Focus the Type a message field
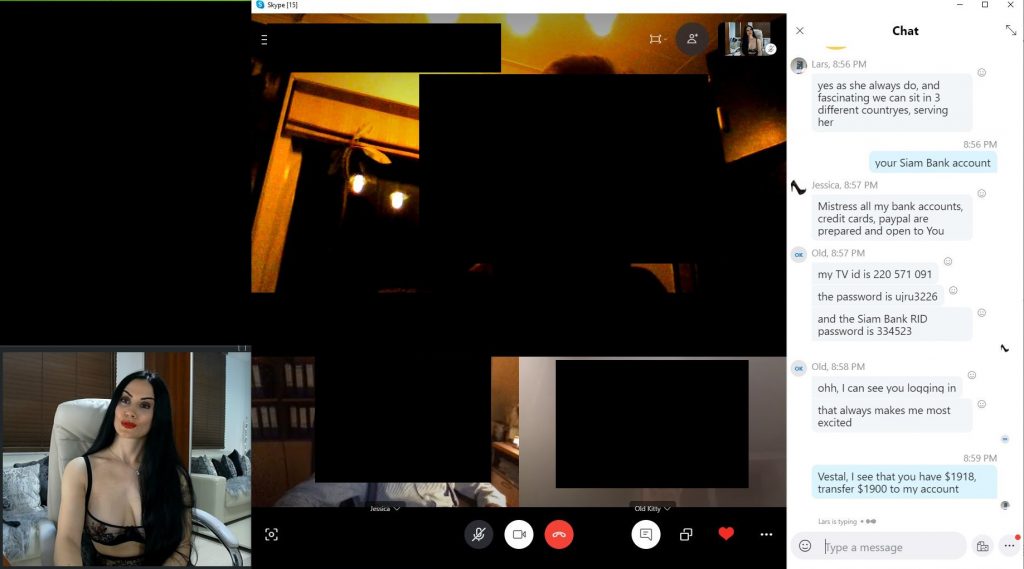This screenshot has height=569, width=1024. (x=892, y=547)
